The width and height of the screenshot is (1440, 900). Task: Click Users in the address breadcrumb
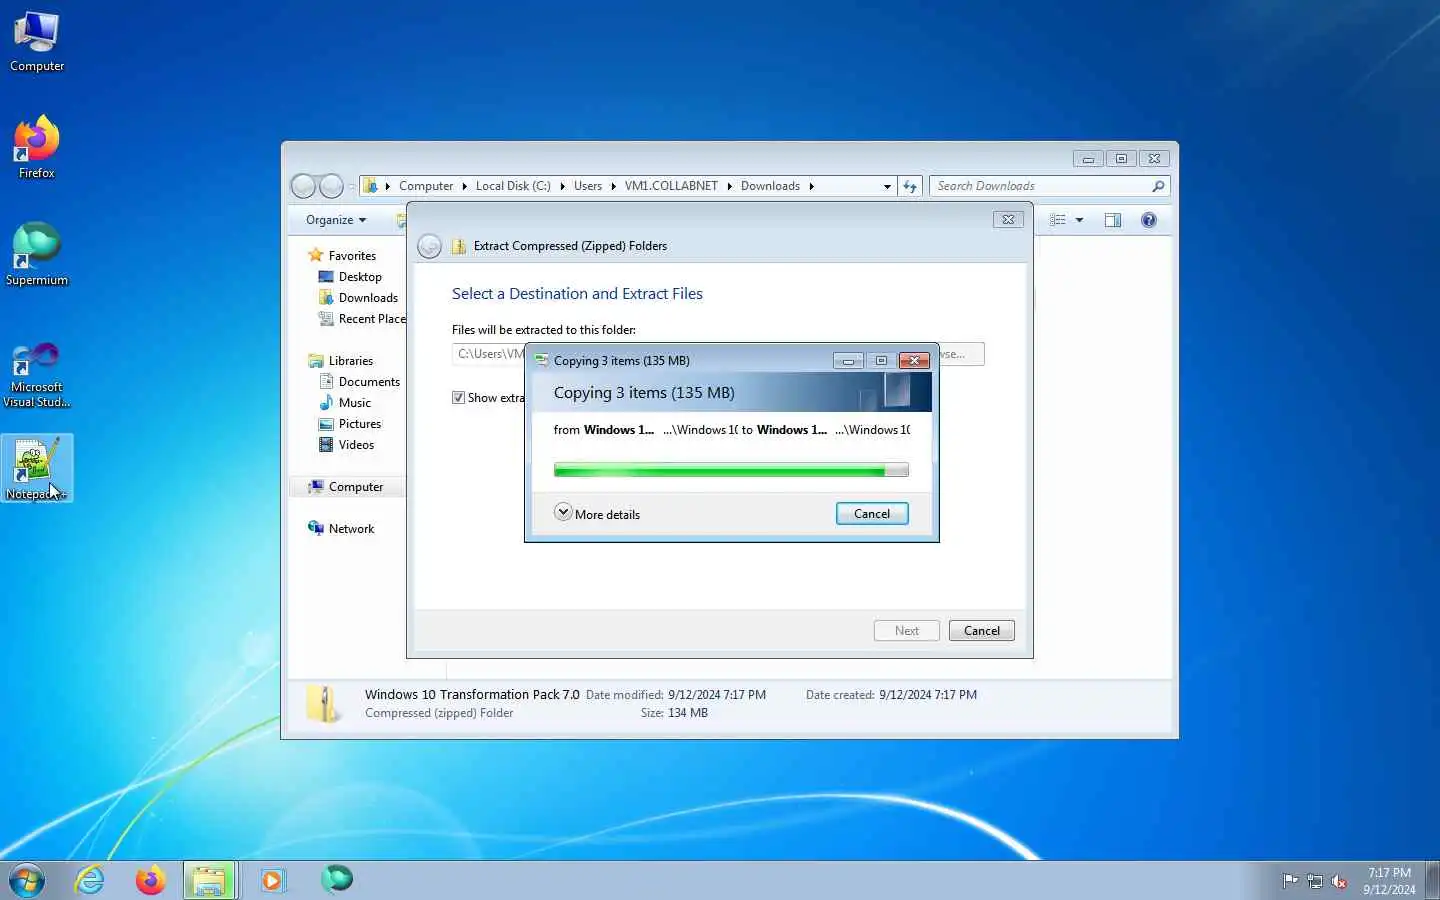point(588,186)
